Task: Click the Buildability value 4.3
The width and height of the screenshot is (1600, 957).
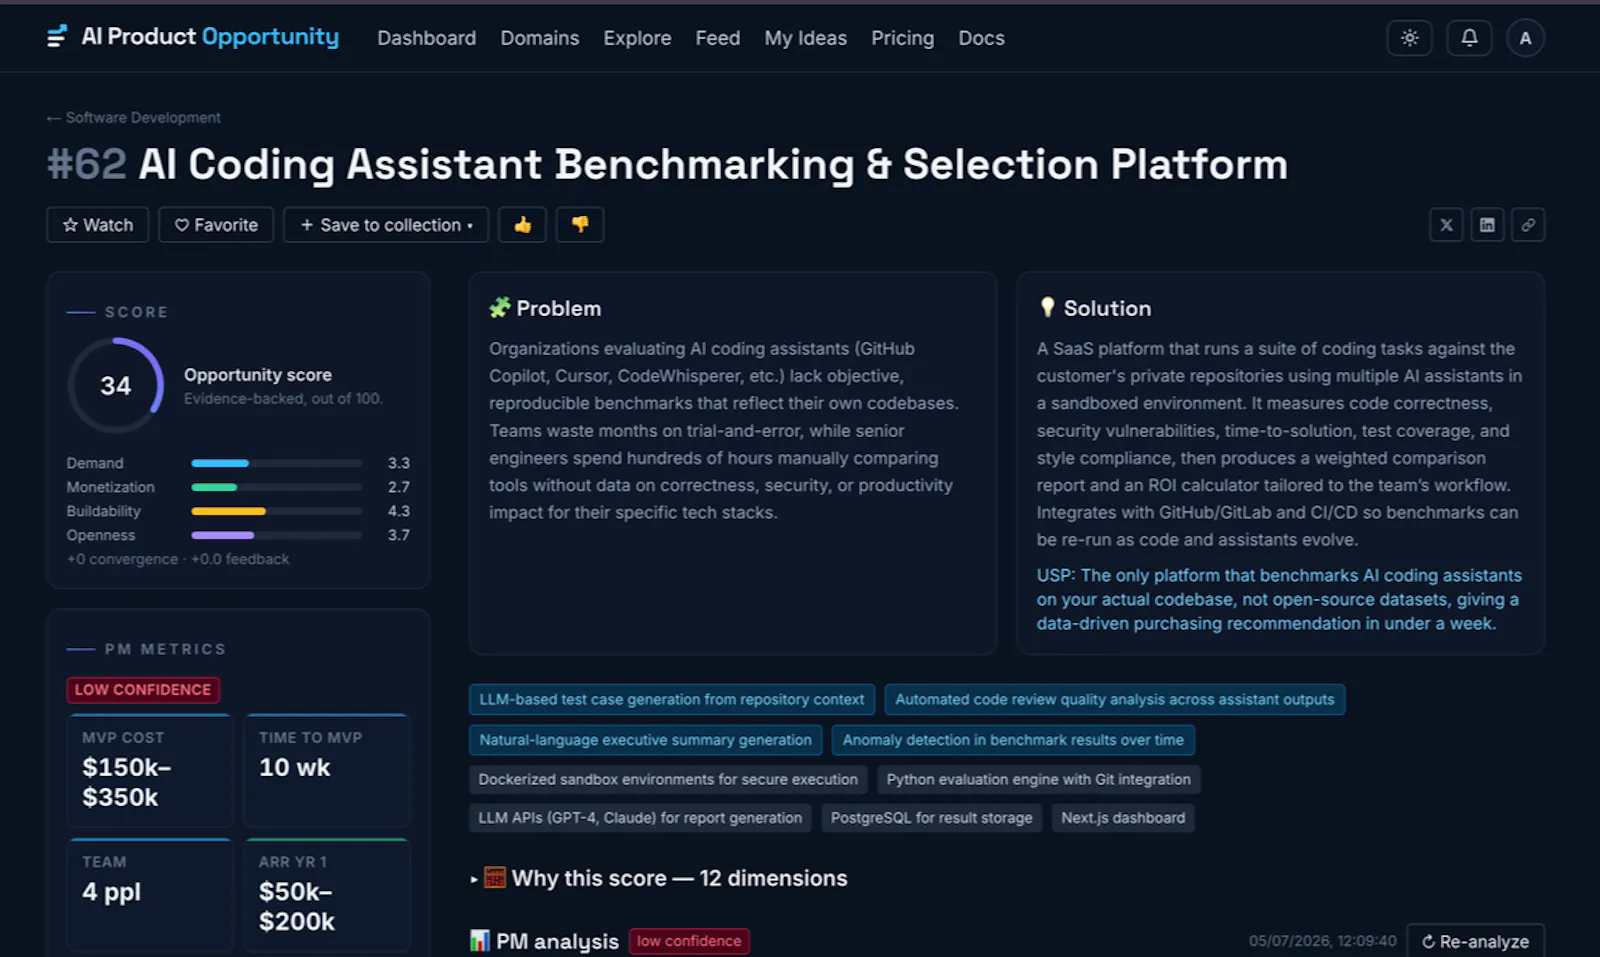Action: click(x=399, y=511)
